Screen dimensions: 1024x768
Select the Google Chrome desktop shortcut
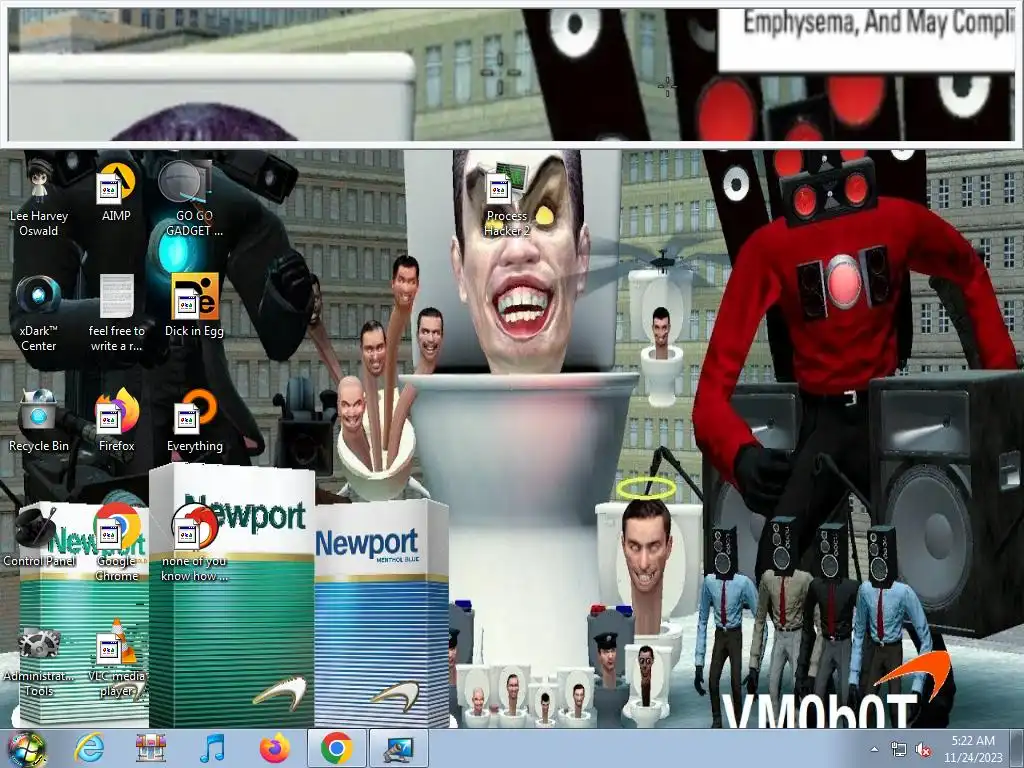[117, 543]
